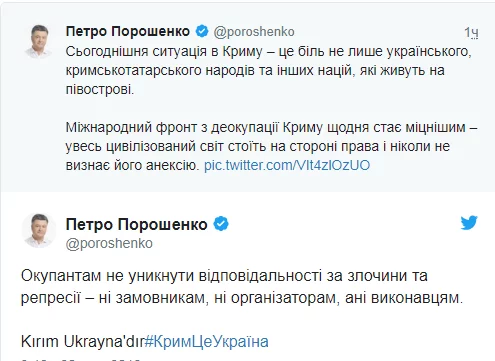Click the Twitter bird logo icon
495x361 pixels.
click(x=469, y=223)
